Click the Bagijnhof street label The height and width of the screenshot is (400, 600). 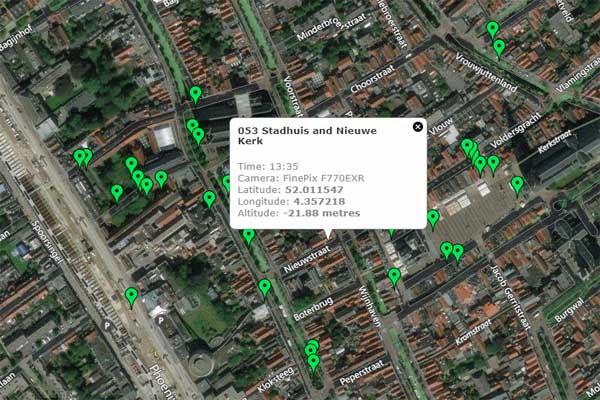click(15, 38)
